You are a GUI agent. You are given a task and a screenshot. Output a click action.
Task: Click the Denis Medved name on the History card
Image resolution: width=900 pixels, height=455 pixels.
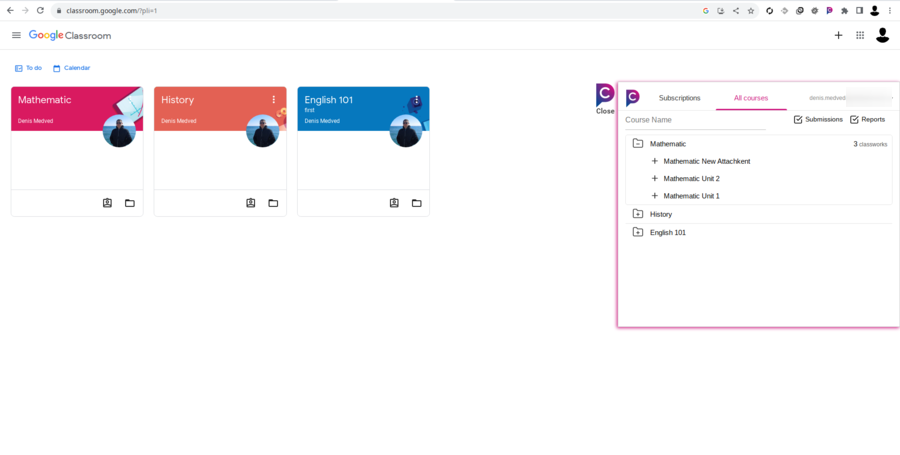point(179,121)
